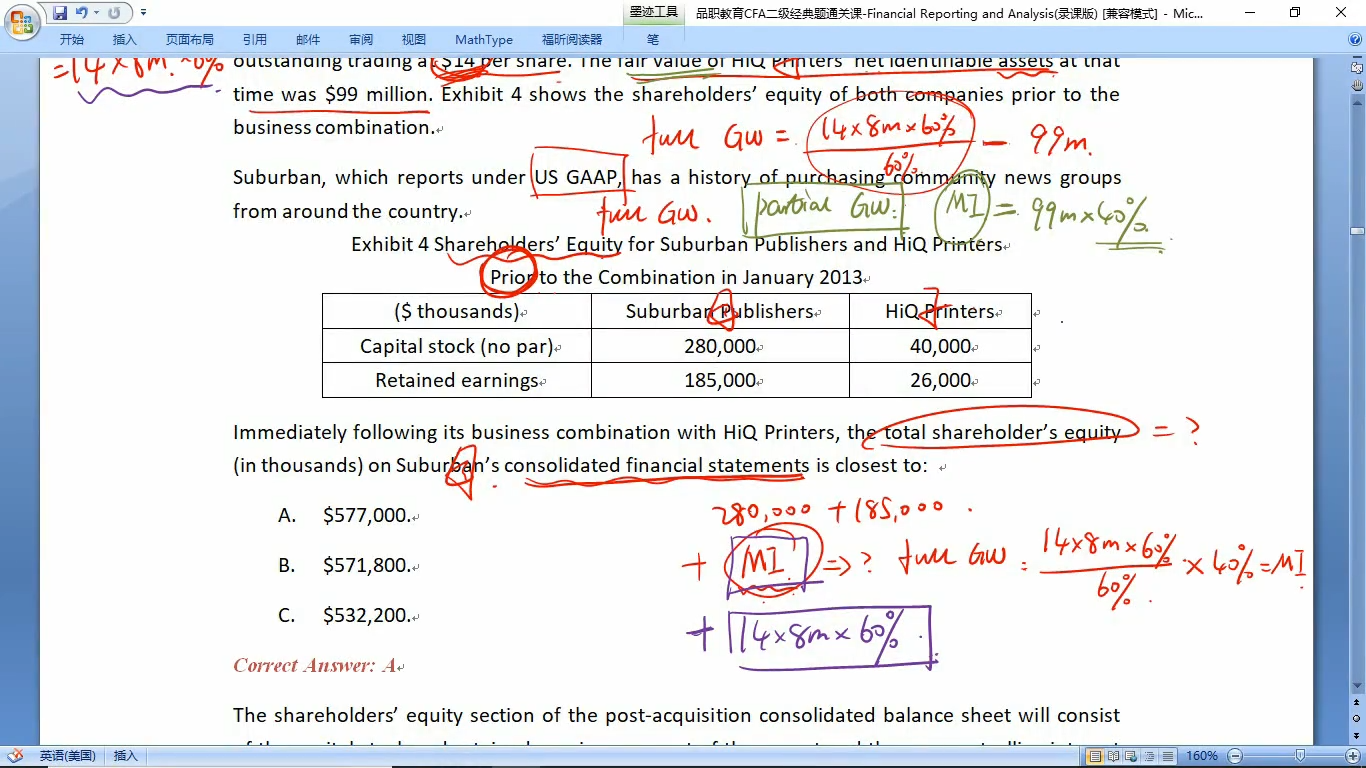Click the 160% zoom level button
The width and height of the screenshot is (1366, 768).
(1201, 756)
